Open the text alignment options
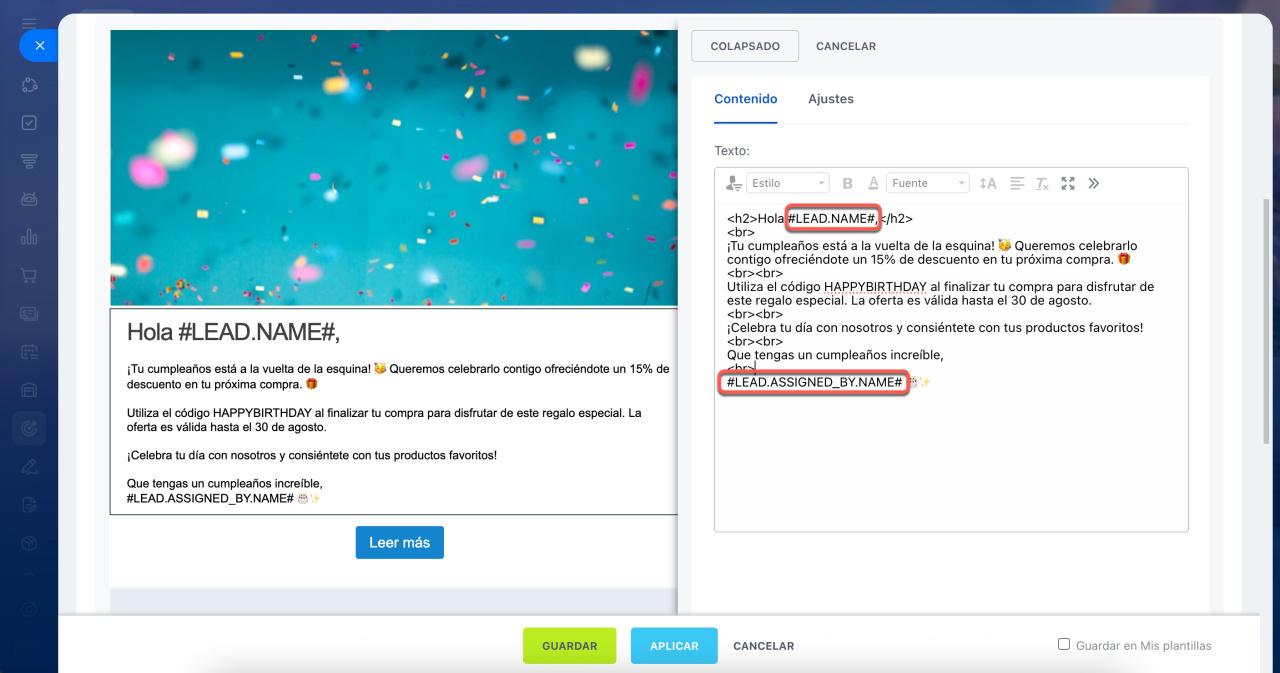The width and height of the screenshot is (1280, 673). [1017, 183]
